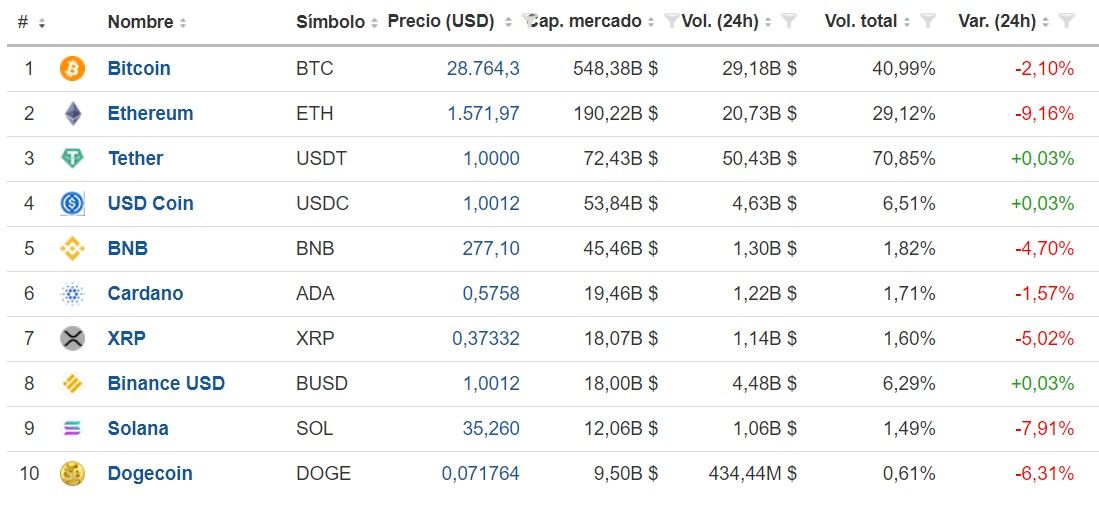Click the BNB yellow logo icon
The width and height of the screenshot is (1099, 508).
click(x=72, y=248)
